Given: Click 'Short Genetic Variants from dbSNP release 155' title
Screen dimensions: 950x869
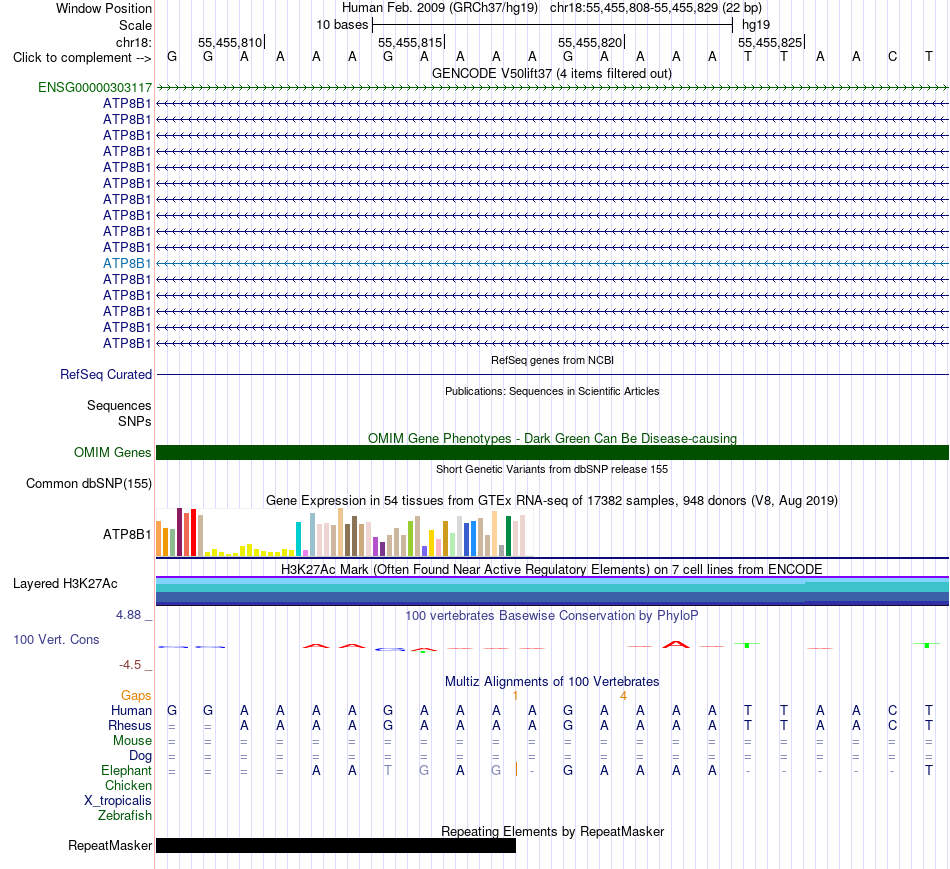Looking at the screenshot, I should 552,470.
